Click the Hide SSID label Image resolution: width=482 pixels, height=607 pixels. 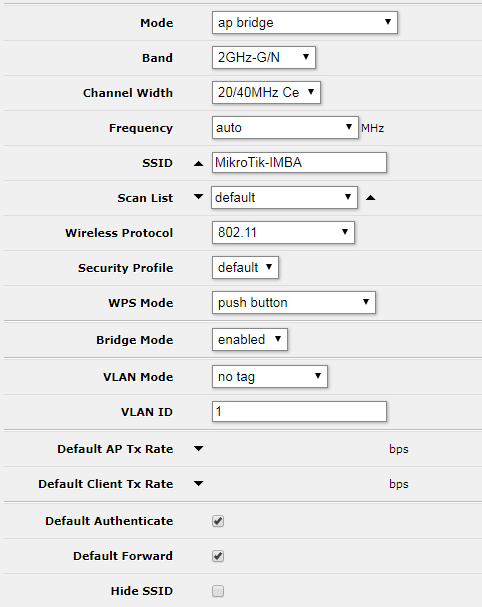coord(142,591)
